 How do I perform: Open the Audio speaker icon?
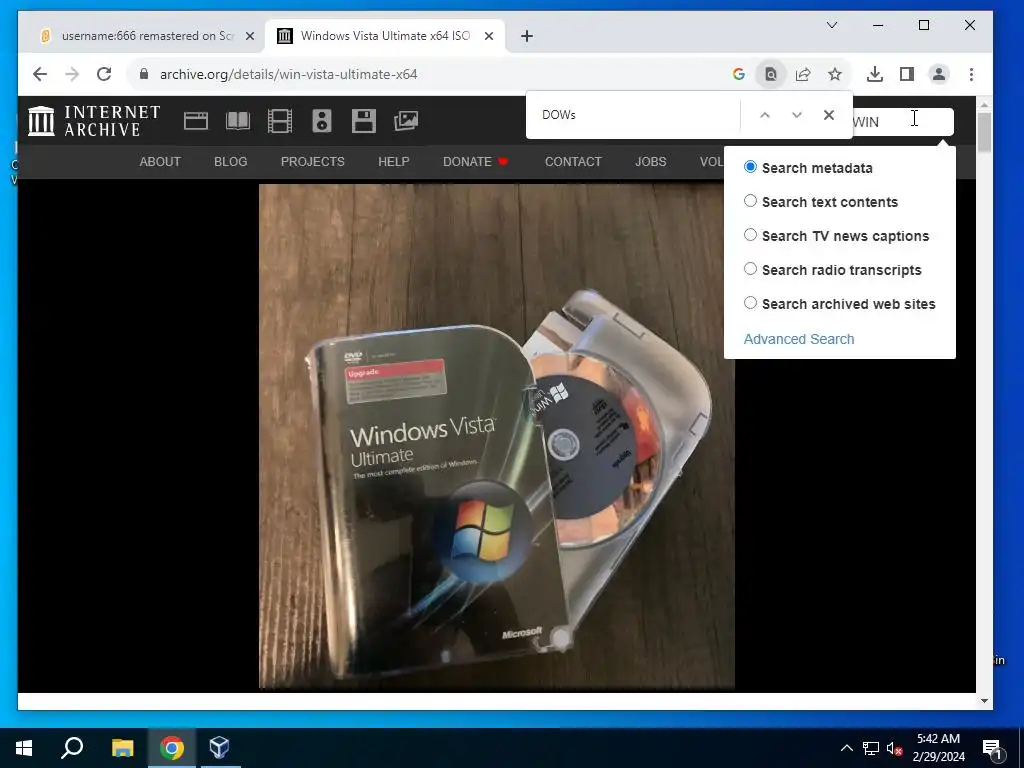(322, 121)
